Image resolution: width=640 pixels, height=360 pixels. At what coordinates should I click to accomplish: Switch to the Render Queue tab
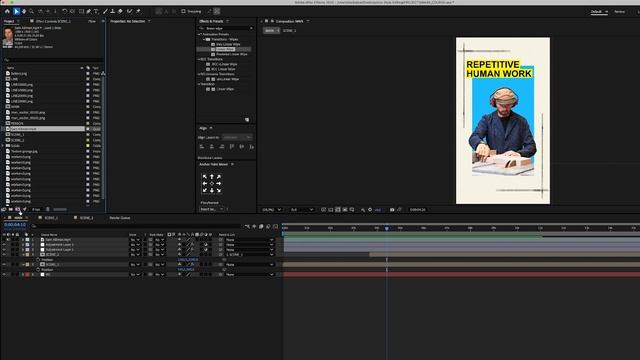pyautogui.click(x=120, y=218)
